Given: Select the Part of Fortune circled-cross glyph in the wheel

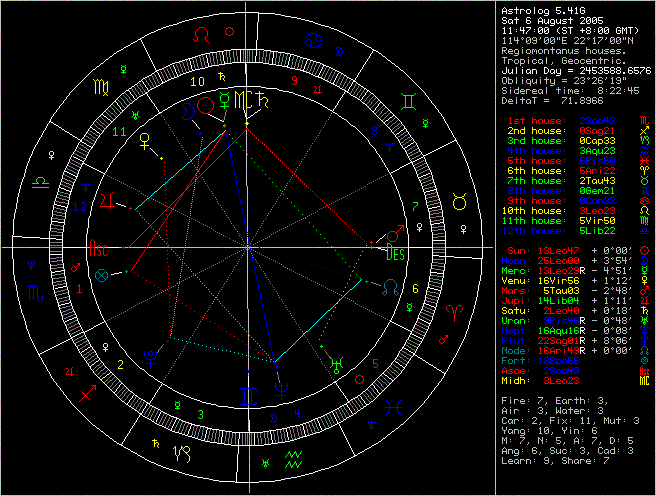Looking at the screenshot, I should (99, 273).
